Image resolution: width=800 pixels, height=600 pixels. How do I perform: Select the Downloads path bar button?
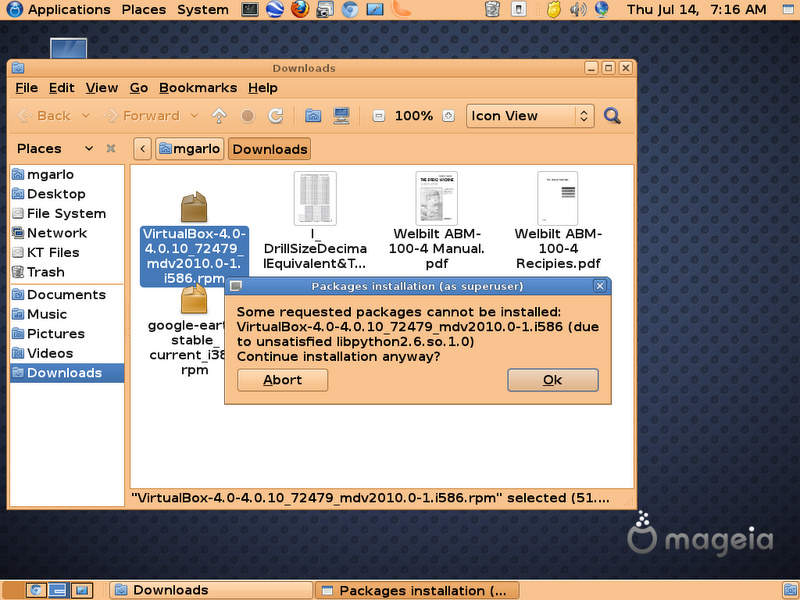tap(269, 149)
